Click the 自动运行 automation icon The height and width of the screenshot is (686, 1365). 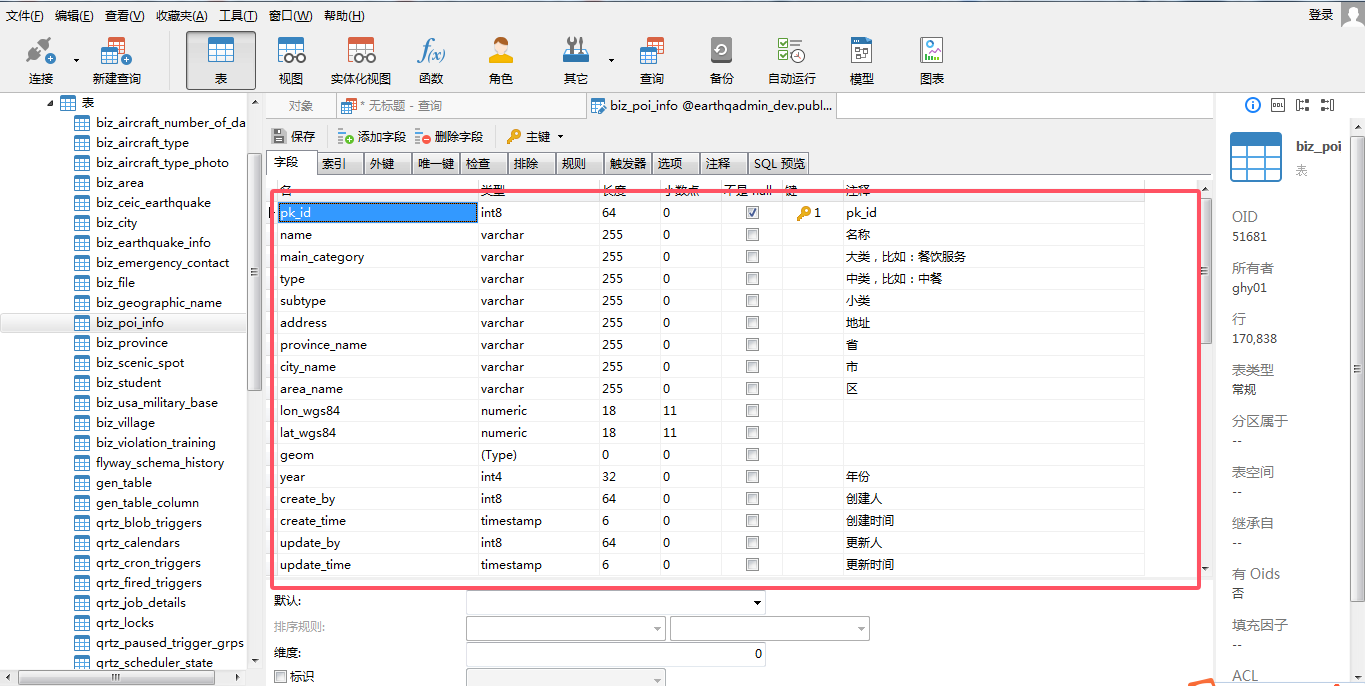(791, 60)
